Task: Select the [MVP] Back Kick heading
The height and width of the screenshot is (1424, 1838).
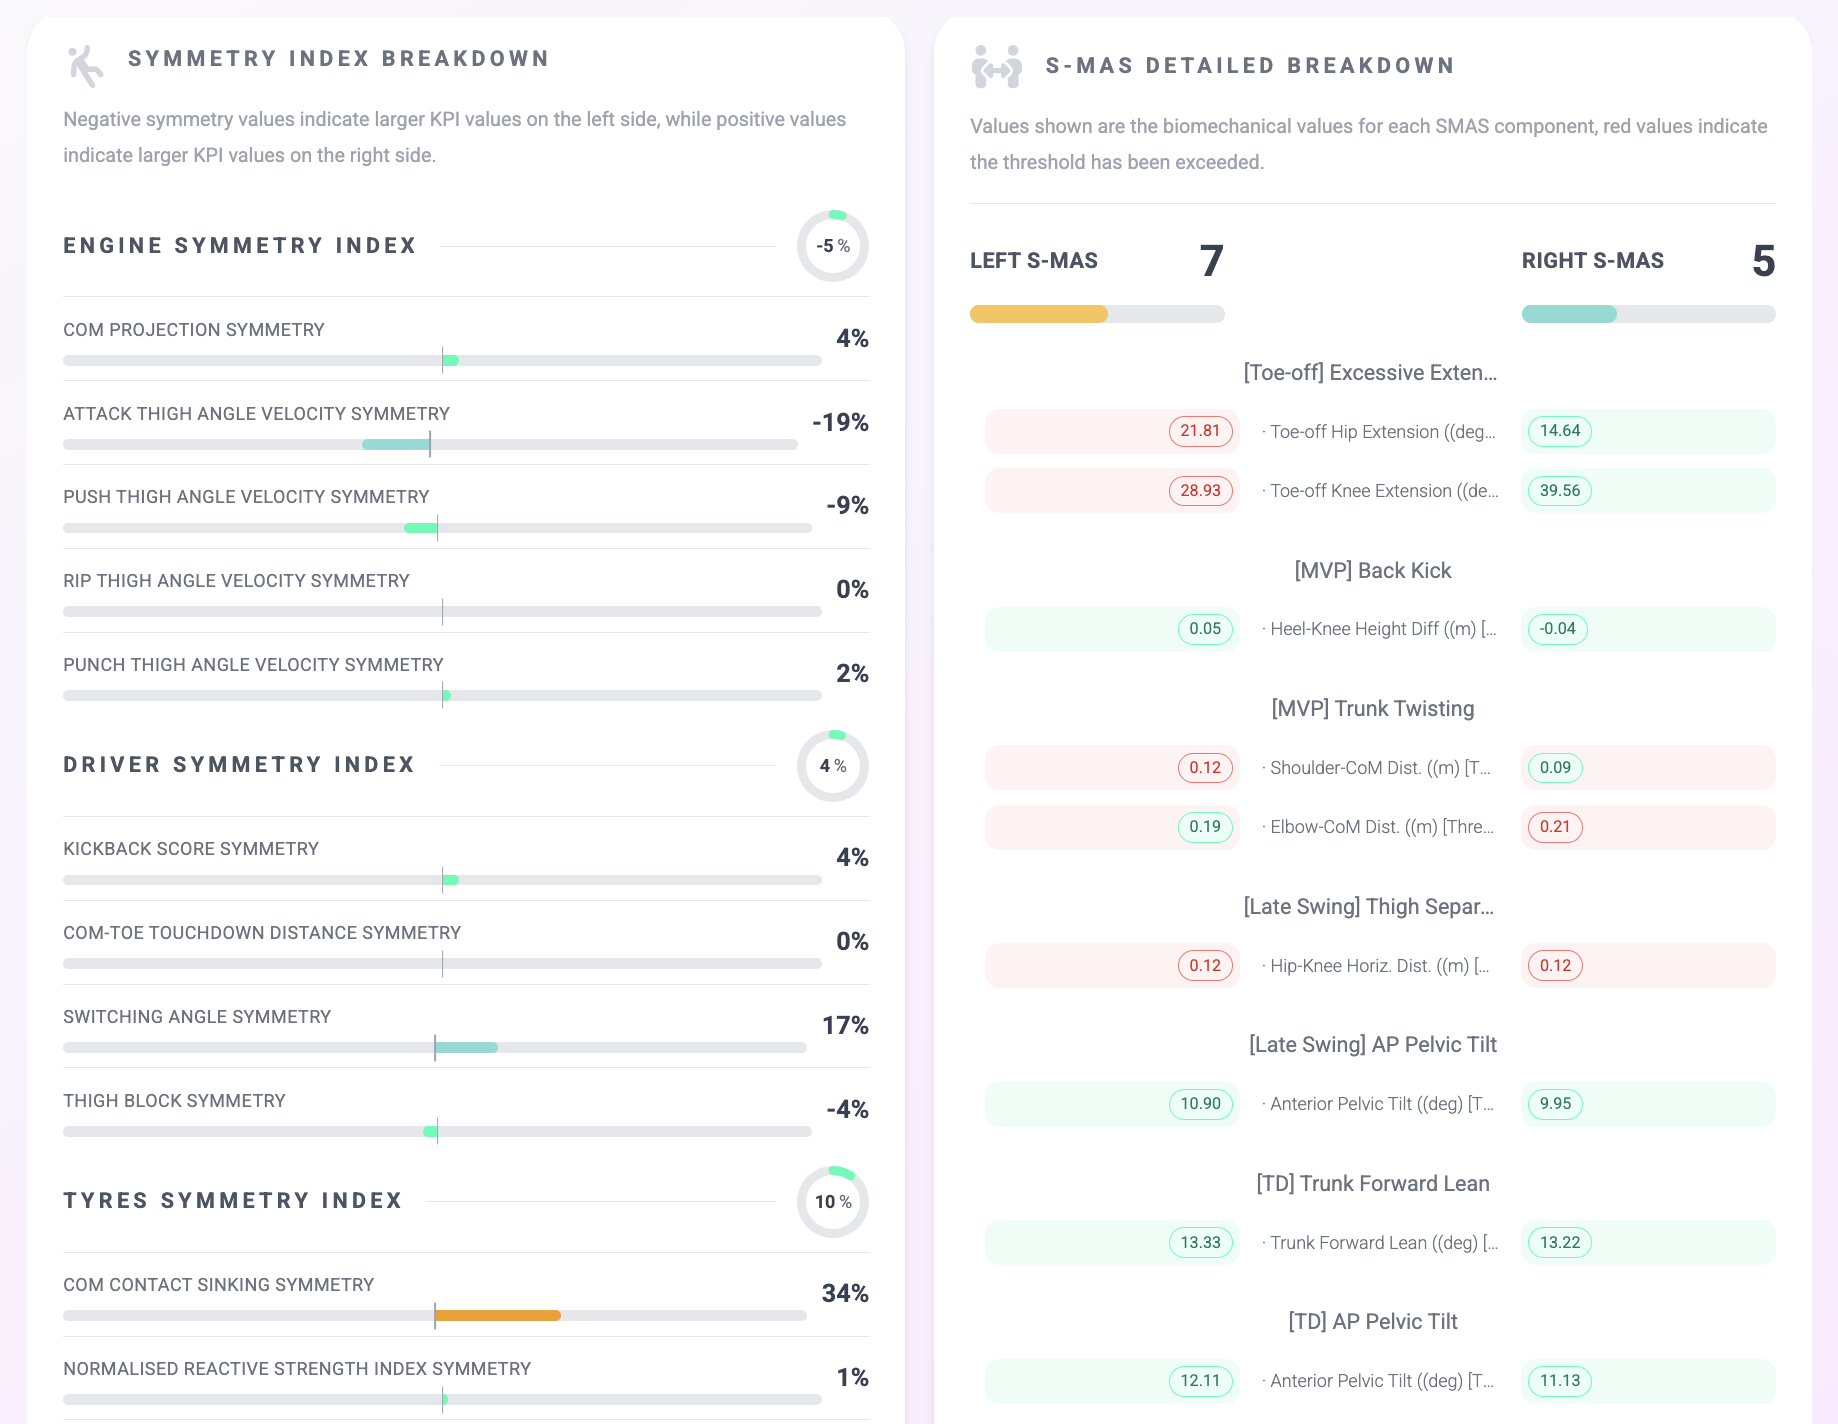Action: [x=1373, y=570]
